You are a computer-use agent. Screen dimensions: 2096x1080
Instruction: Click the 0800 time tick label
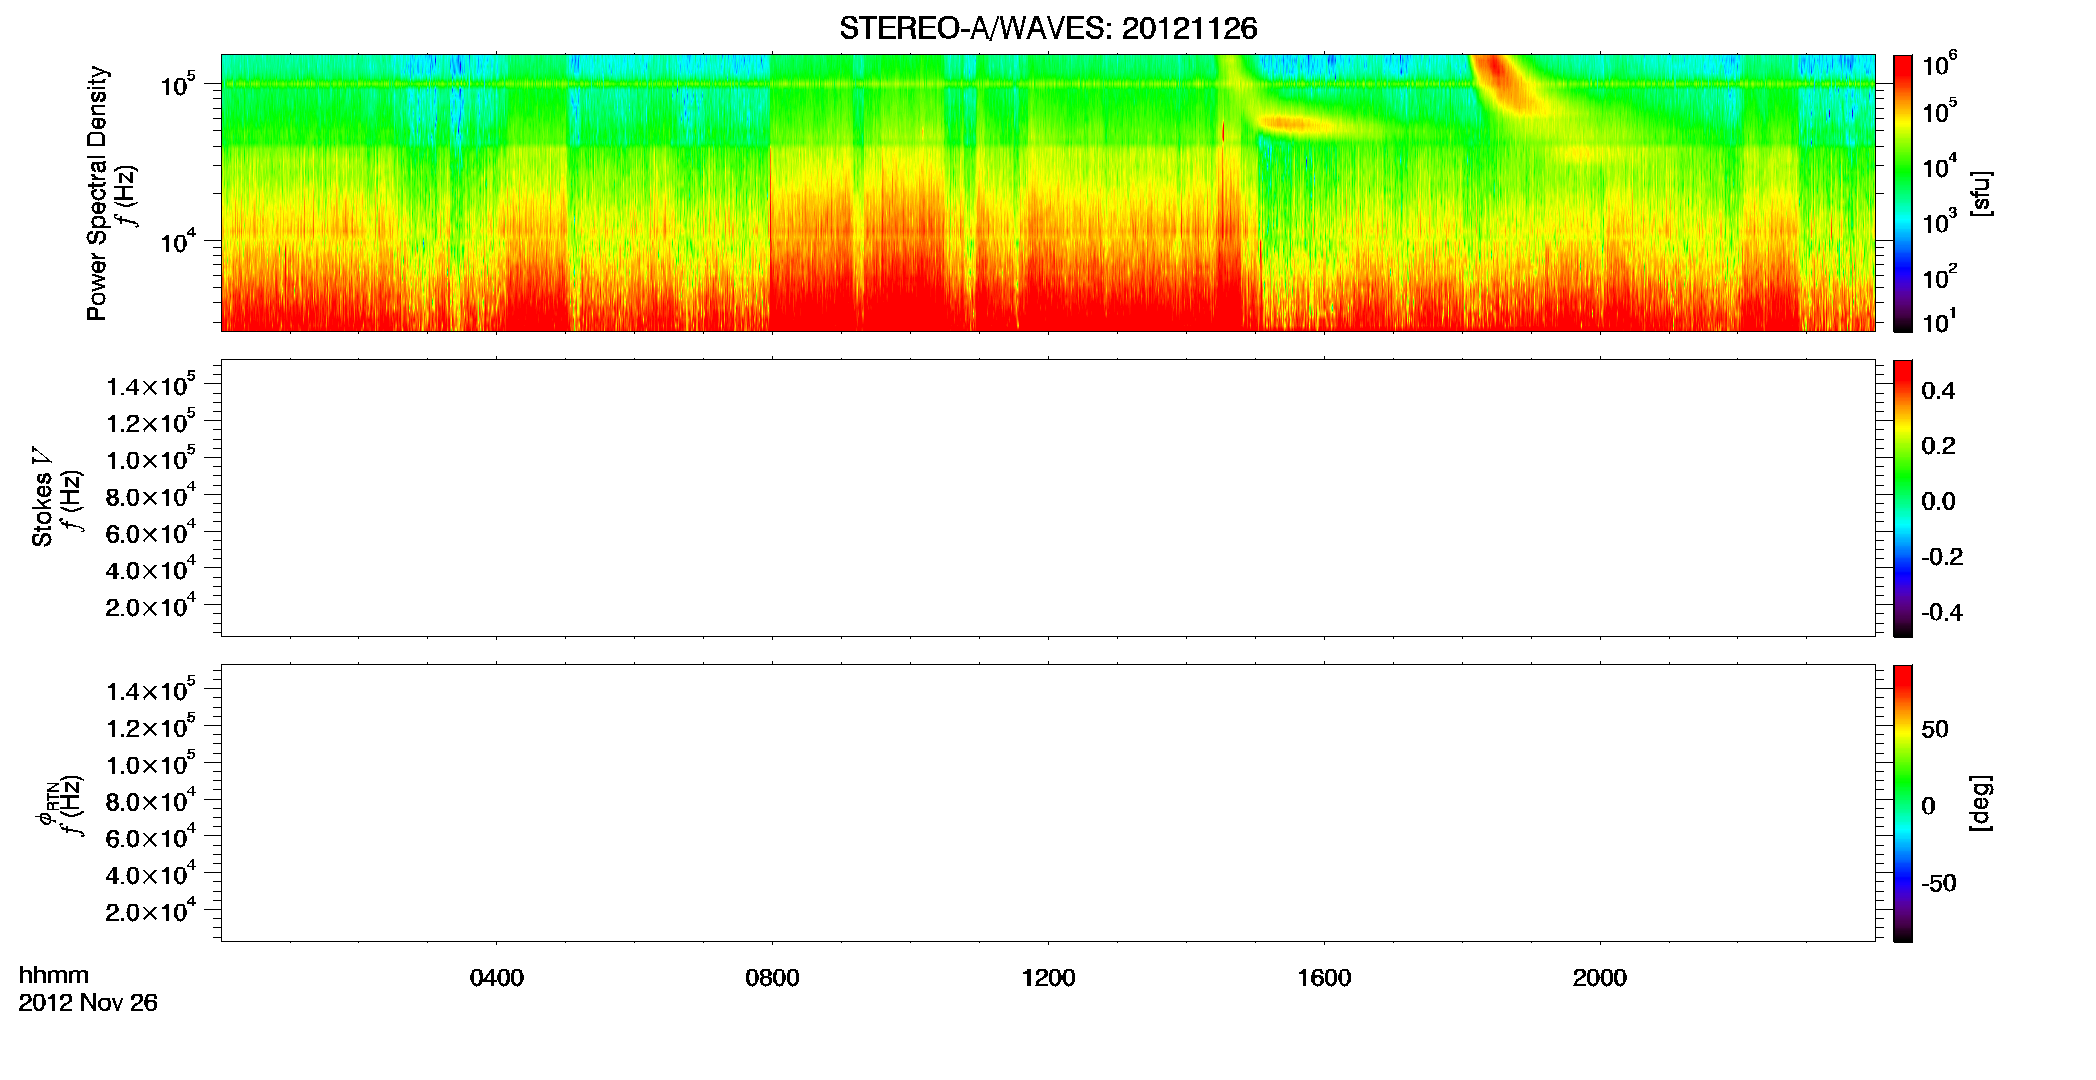[x=772, y=978]
